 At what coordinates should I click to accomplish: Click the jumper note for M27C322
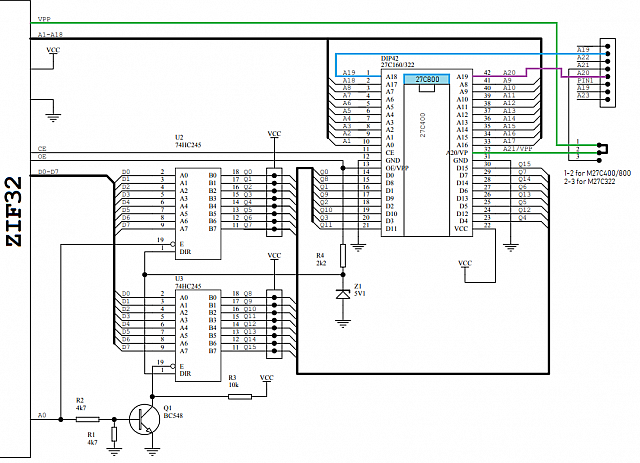click(589, 181)
